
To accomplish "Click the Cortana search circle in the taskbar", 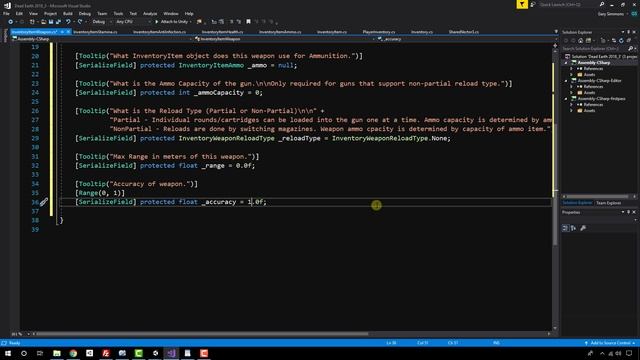I will pos(24,353).
